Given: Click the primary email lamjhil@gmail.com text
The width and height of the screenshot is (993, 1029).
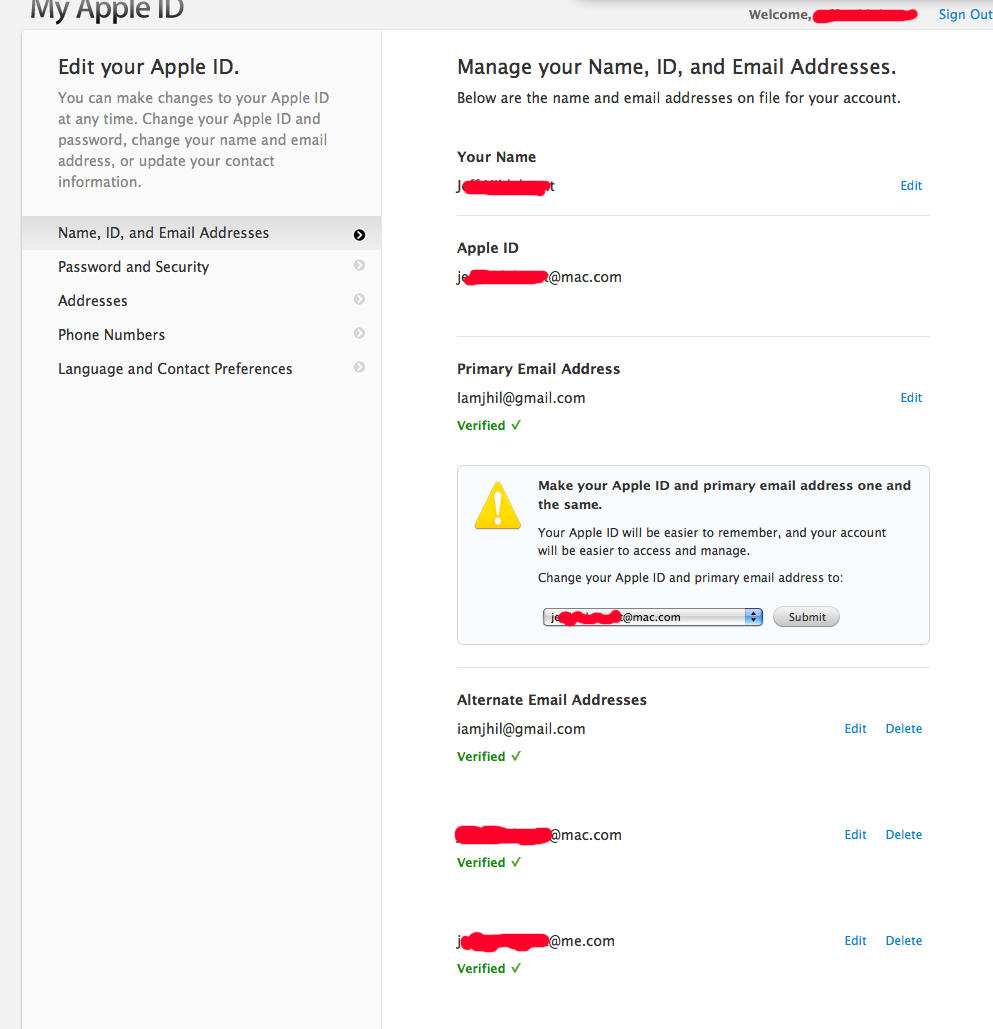Looking at the screenshot, I should coord(521,398).
